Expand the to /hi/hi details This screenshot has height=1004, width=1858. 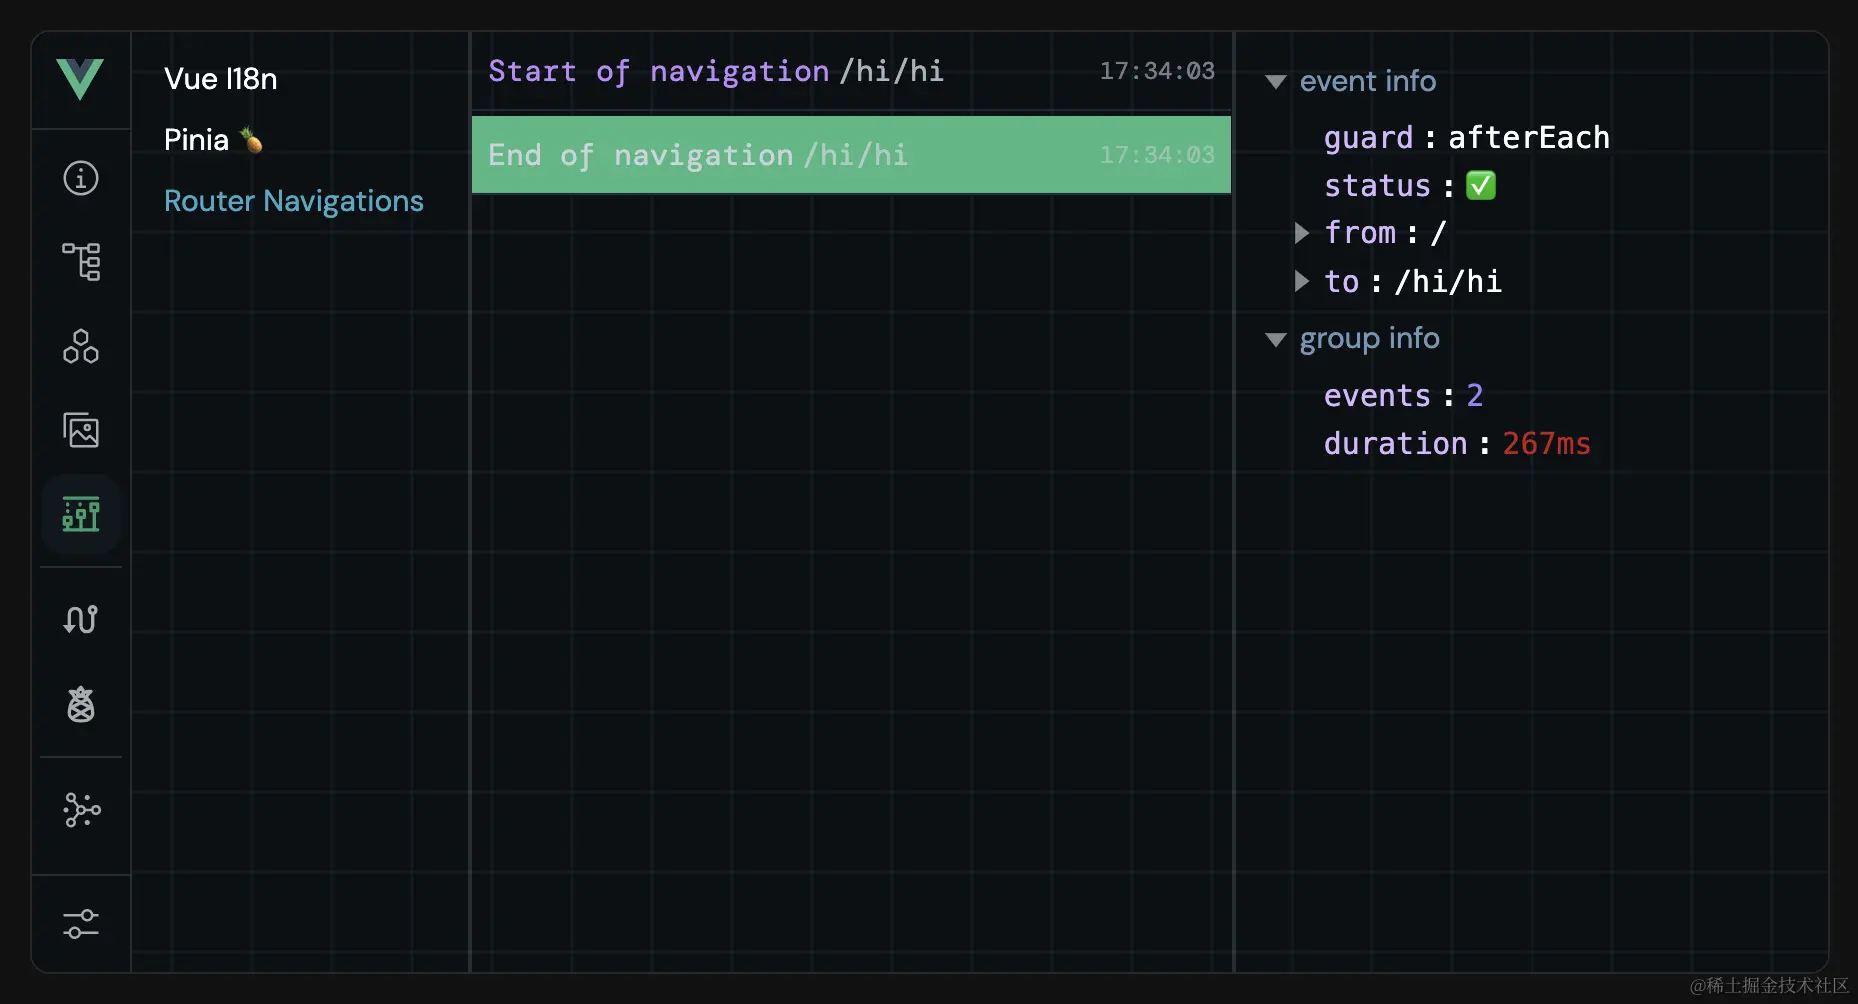click(1301, 281)
